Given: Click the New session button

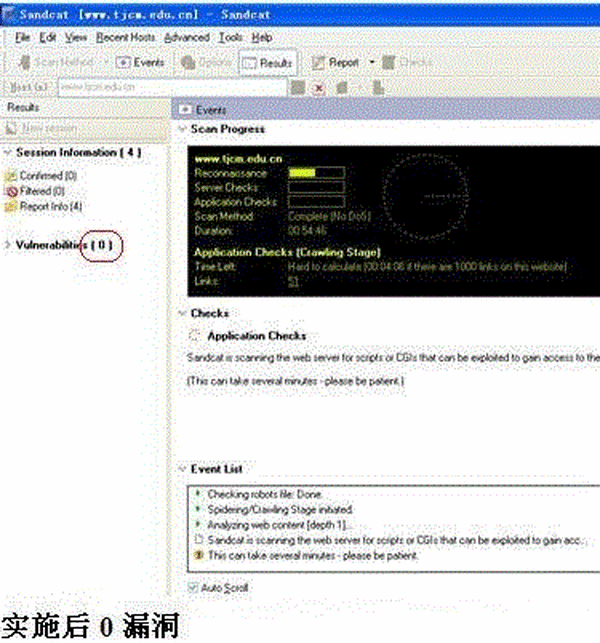Looking at the screenshot, I should tap(41, 128).
